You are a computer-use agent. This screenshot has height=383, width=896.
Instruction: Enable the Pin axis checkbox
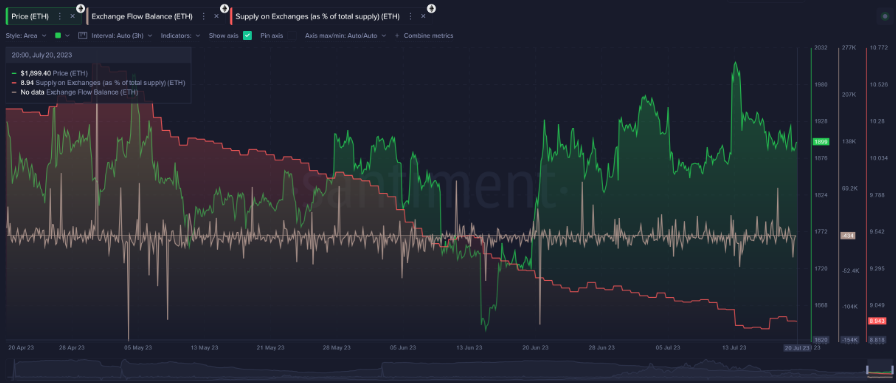[291, 35]
